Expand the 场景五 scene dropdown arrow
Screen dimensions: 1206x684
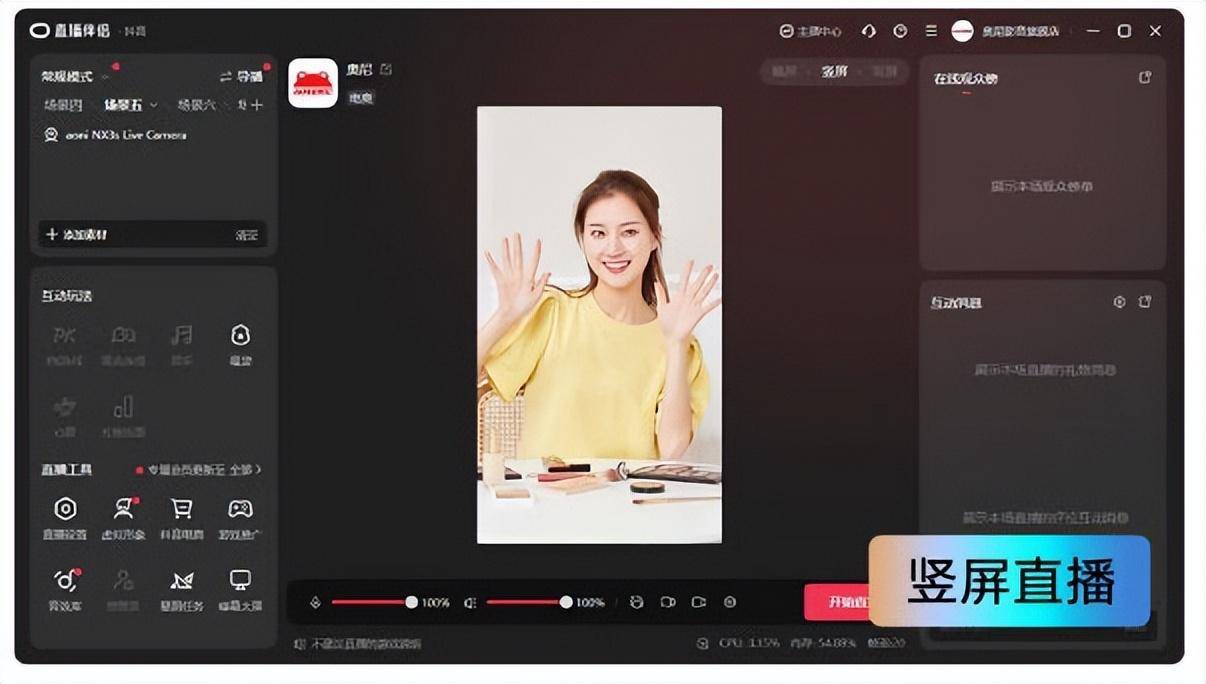[x=153, y=105]
